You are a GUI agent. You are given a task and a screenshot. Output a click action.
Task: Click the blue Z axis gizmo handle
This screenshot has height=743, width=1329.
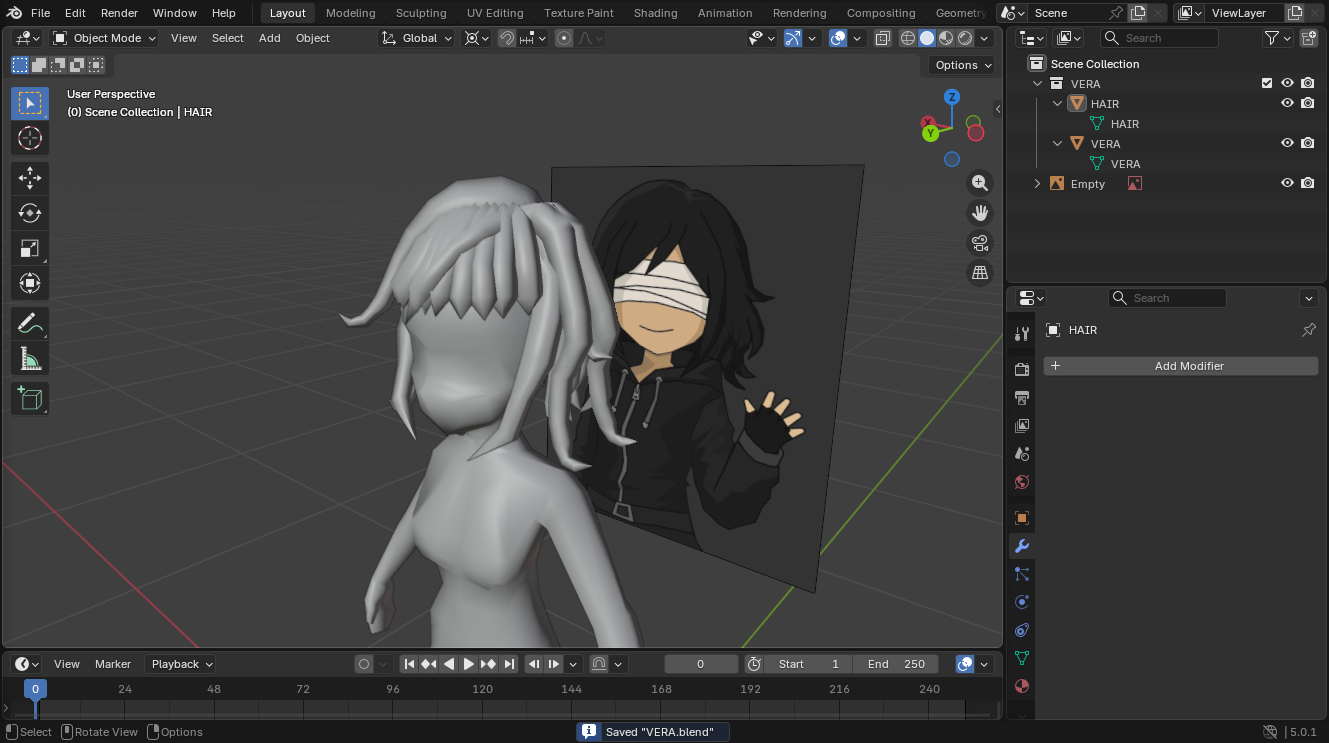pos(952,97)
